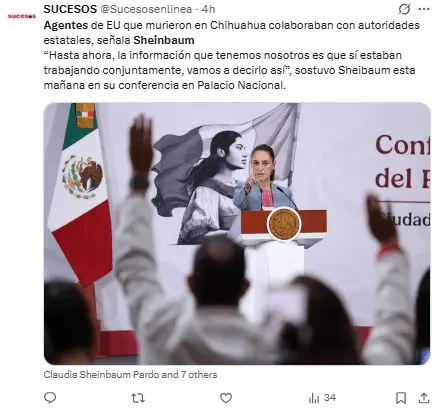View post analytics bar-chart icon
435x410 pixels.
click(314, 398)
